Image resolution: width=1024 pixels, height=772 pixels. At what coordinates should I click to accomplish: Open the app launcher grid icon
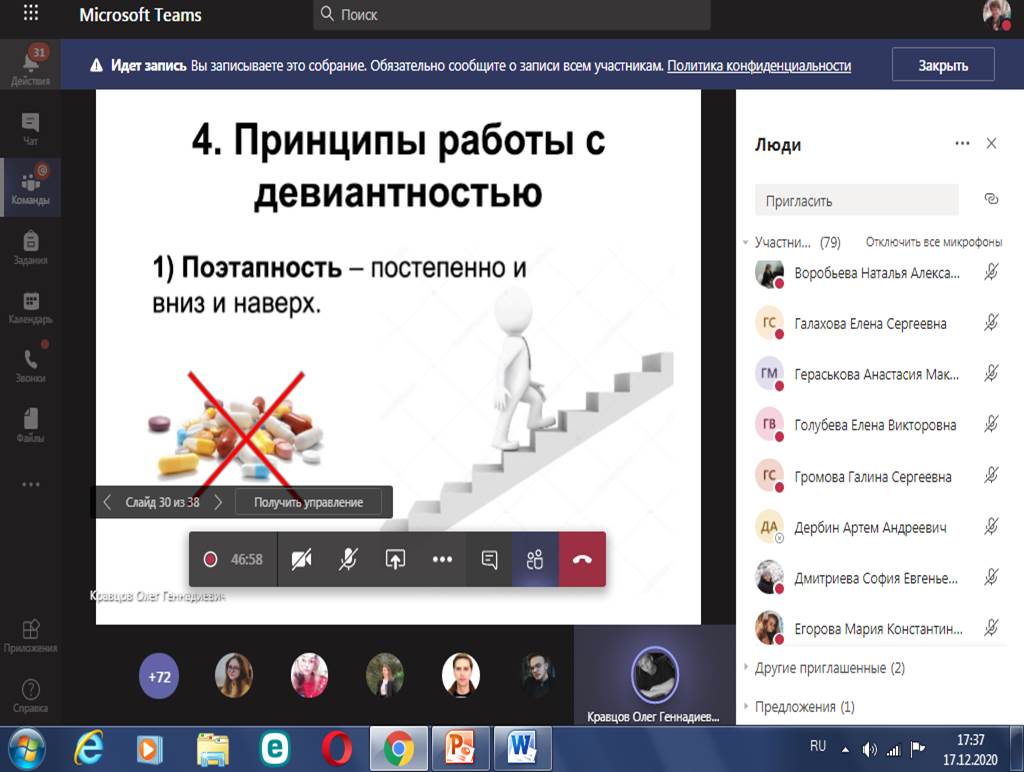click(x=30, y=15)
